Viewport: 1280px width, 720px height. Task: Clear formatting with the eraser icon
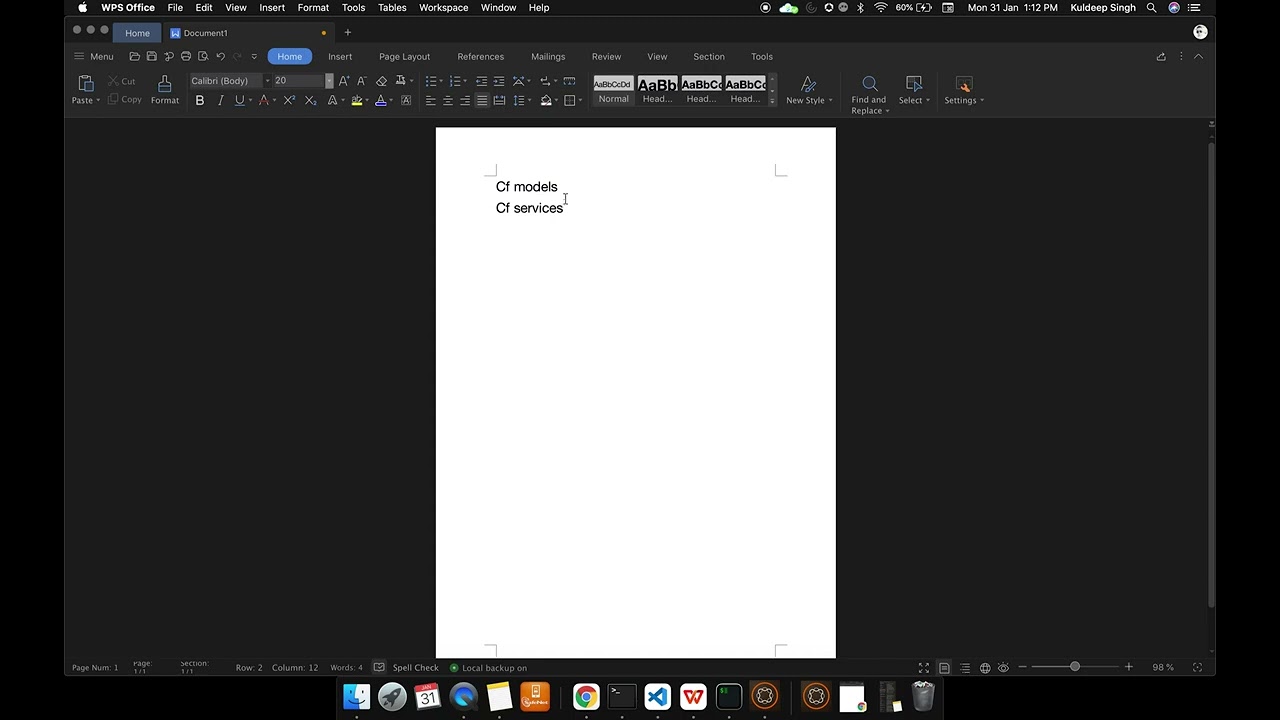[x=381, y=81]
